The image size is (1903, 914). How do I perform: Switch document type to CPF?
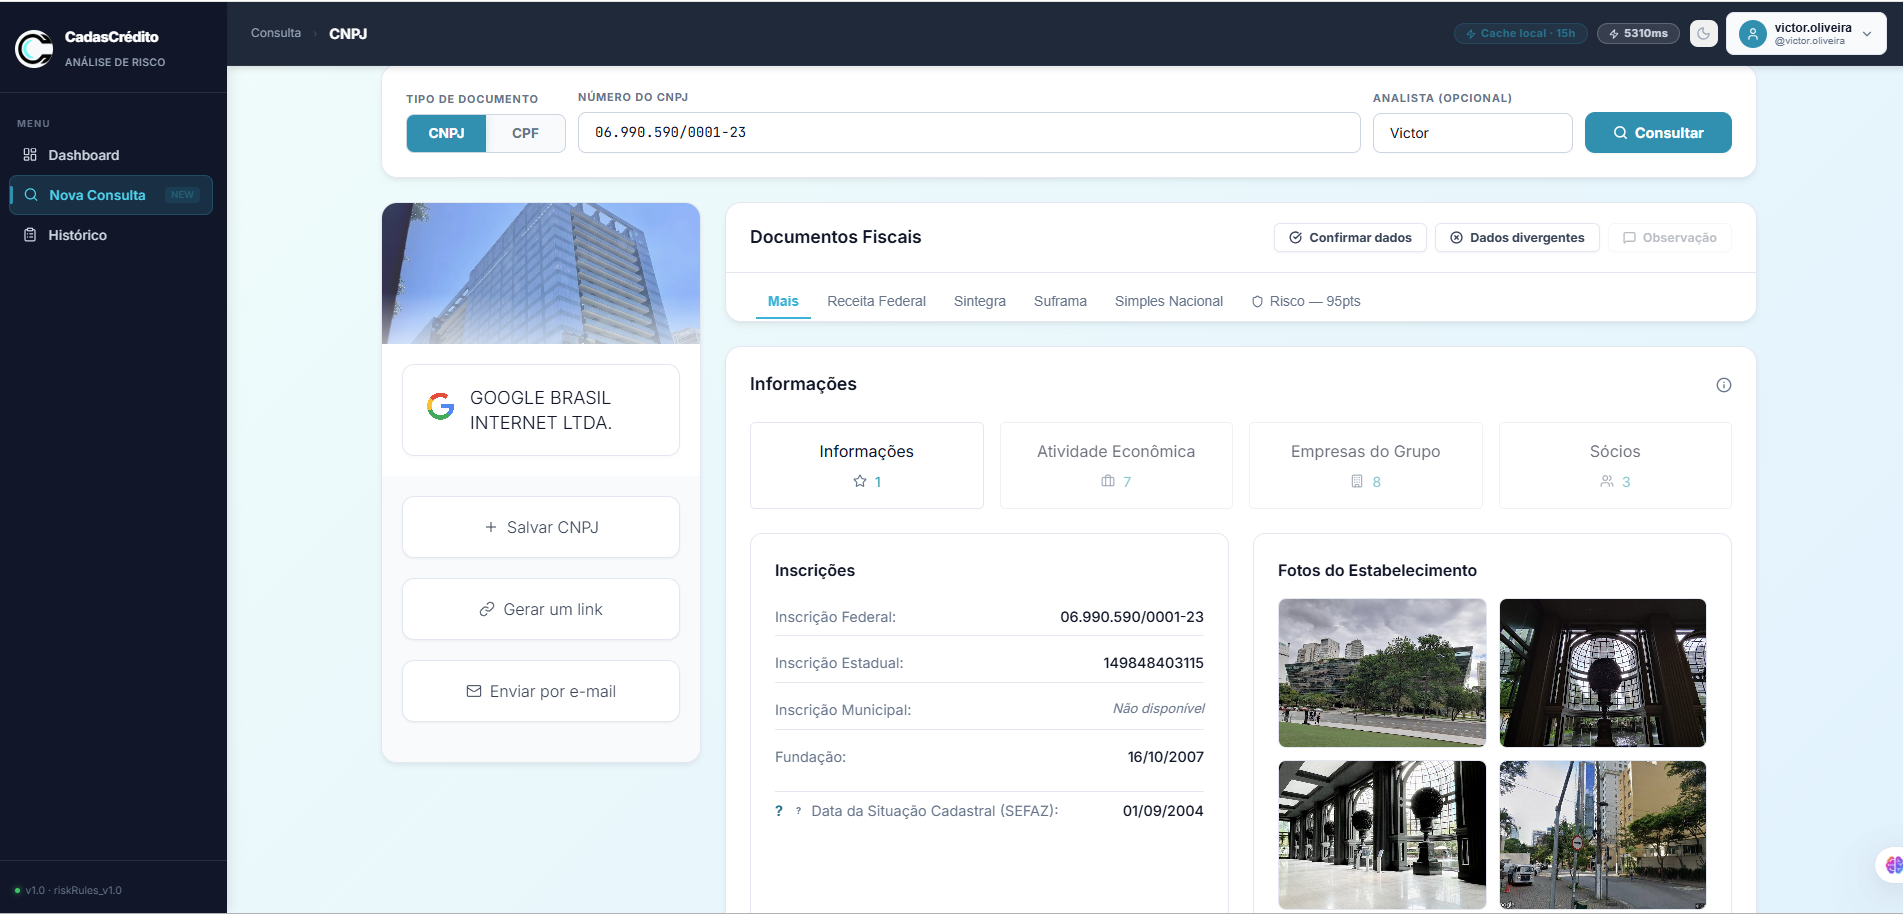point(525,133)
